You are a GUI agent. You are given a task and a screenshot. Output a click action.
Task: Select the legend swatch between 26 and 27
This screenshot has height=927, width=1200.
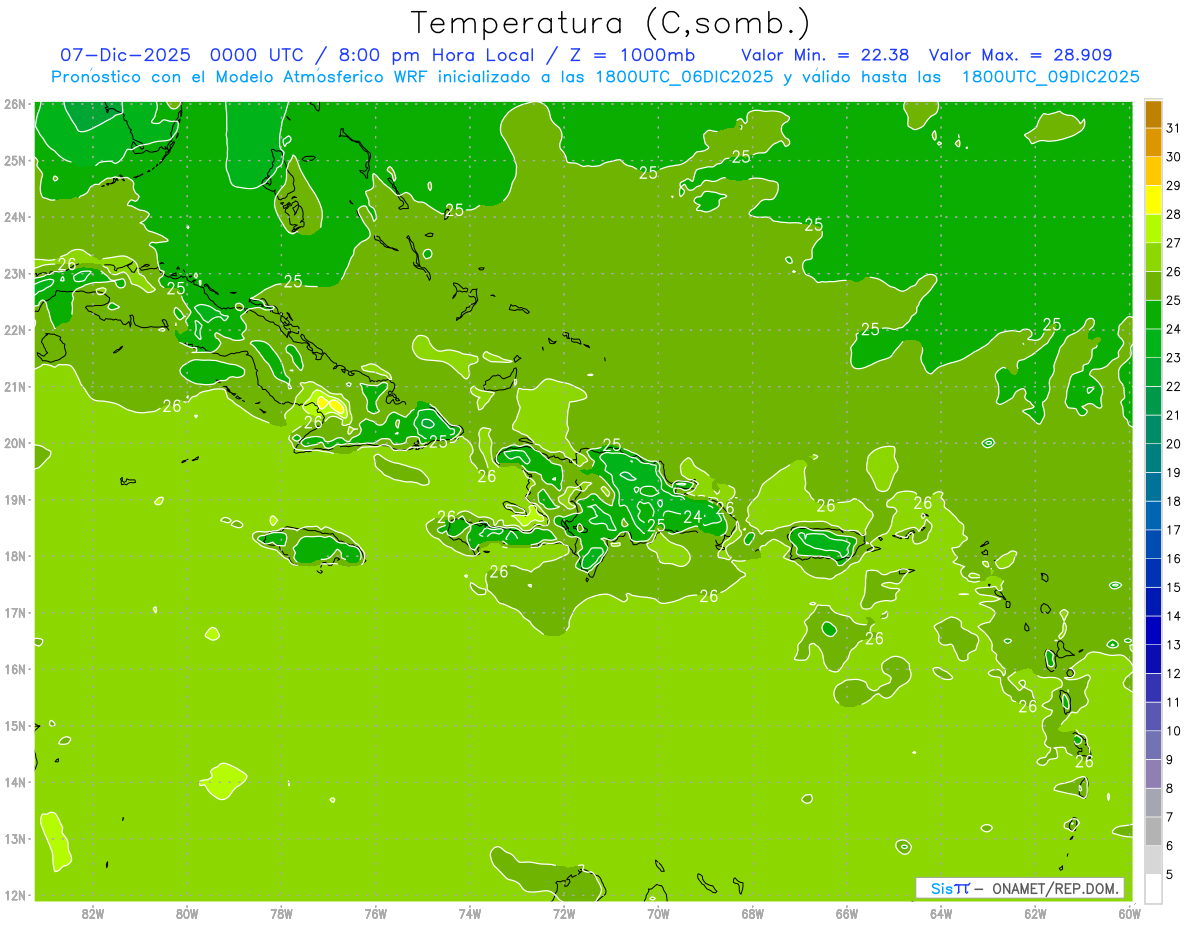tap(1153, 257)
